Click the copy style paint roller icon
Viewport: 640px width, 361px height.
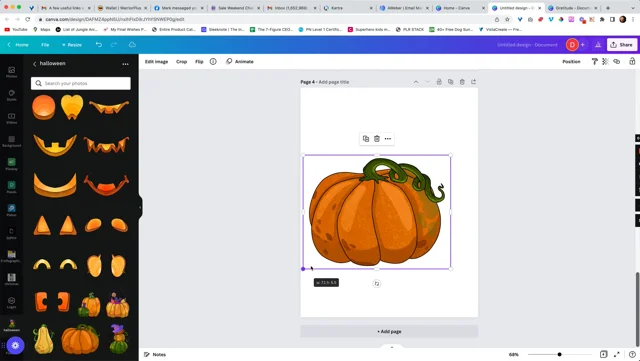[594, 61]
